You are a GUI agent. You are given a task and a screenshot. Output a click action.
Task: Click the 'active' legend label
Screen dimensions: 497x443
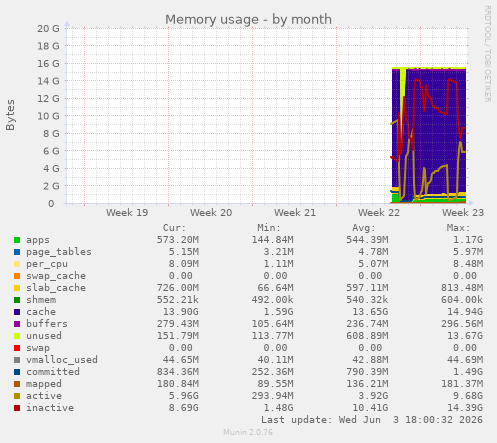coord(44,396)
